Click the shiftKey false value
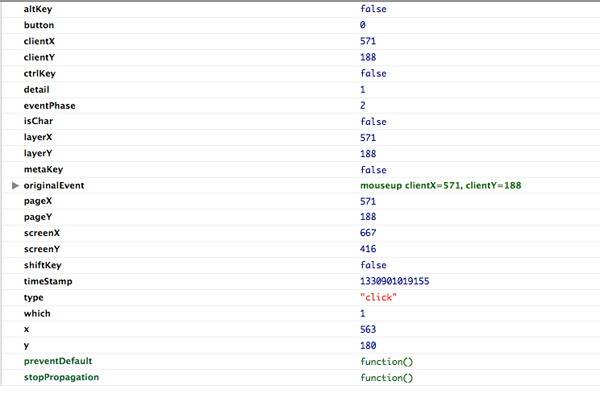The height and width of the screenshot is (406, 600). (x=373, y=265)
